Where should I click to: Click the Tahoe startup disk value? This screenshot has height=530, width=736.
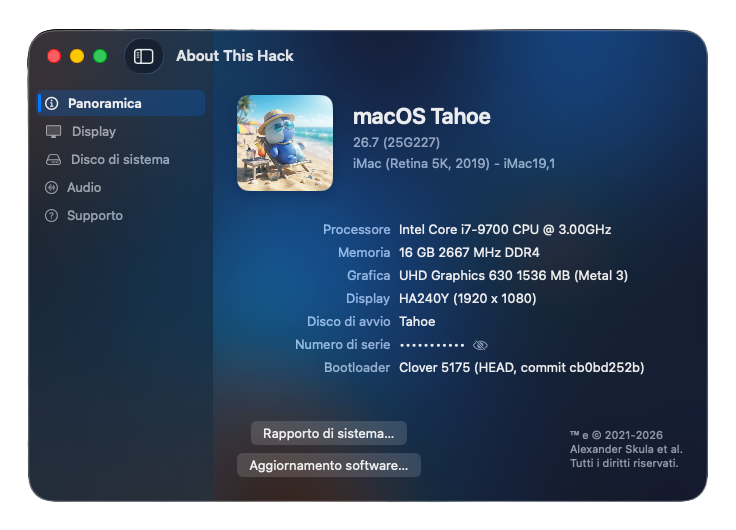417,322
